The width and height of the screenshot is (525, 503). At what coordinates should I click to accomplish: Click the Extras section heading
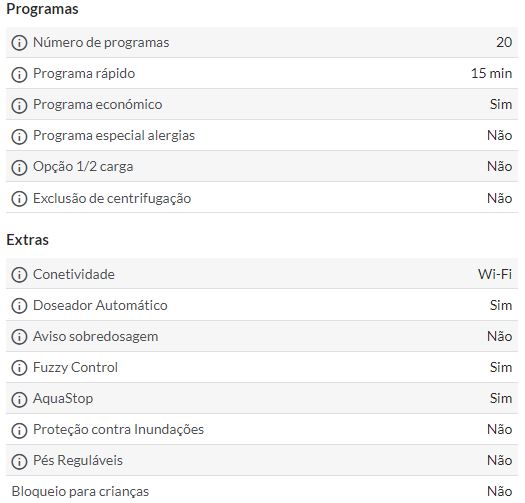[x=27, y=240]
